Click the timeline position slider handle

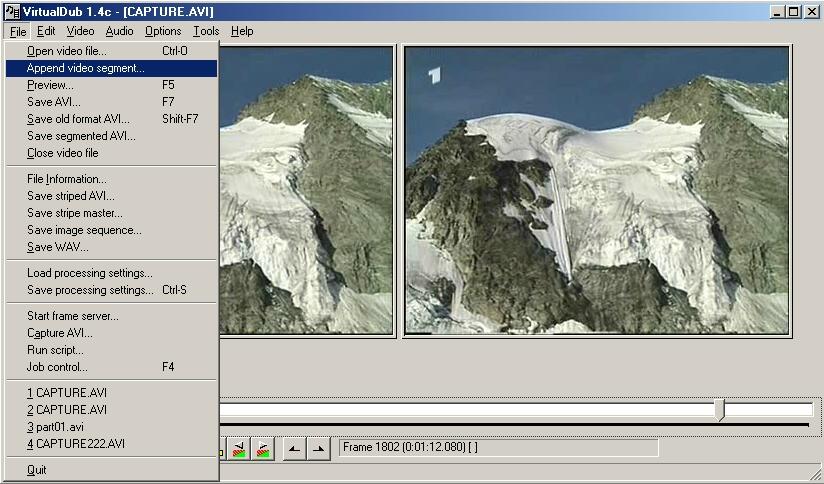tap(720, 410)
